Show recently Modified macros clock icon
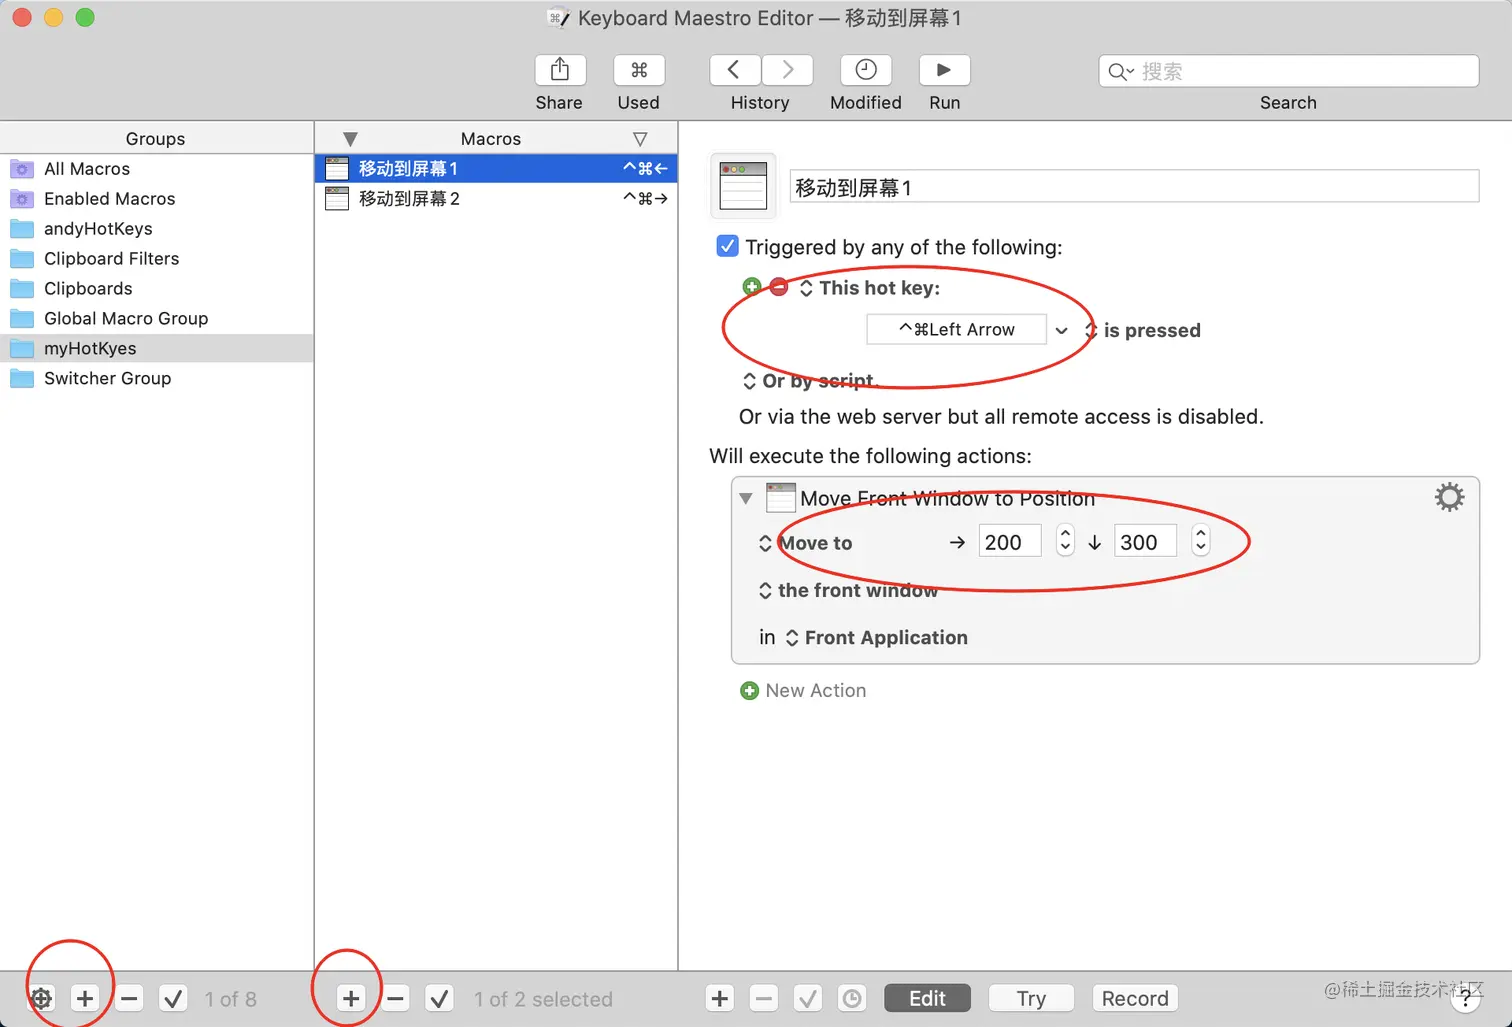 [866, 70]
